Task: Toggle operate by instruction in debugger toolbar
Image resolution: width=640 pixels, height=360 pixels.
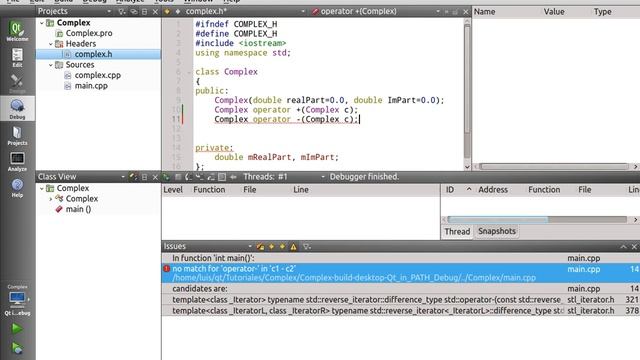Action: tap(222, 177)
